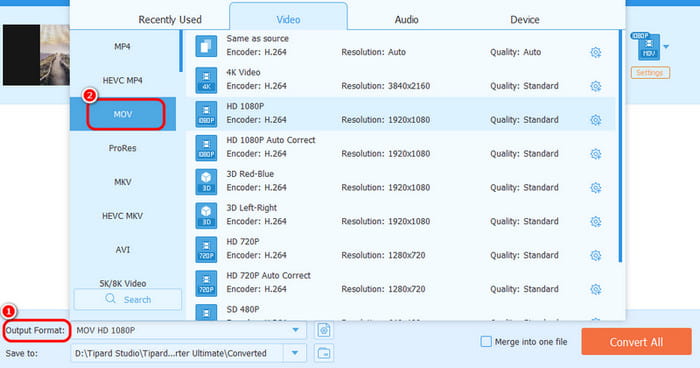The height and width of the screenshot is (368, 700).
Task: Click the MOV HD 1080P output format field
Action: (189, 330)
